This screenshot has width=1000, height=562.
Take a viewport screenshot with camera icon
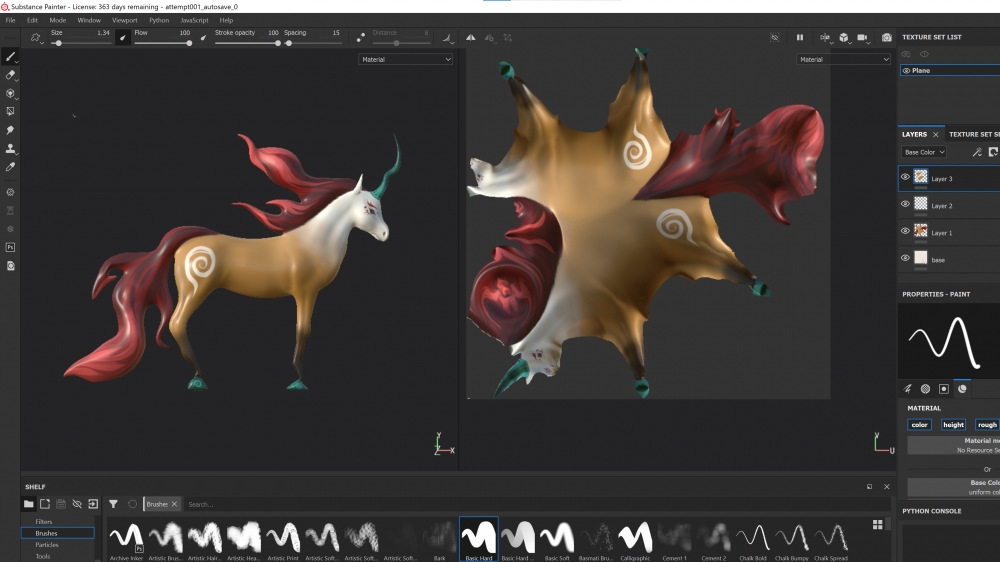(x=886, y=38)
